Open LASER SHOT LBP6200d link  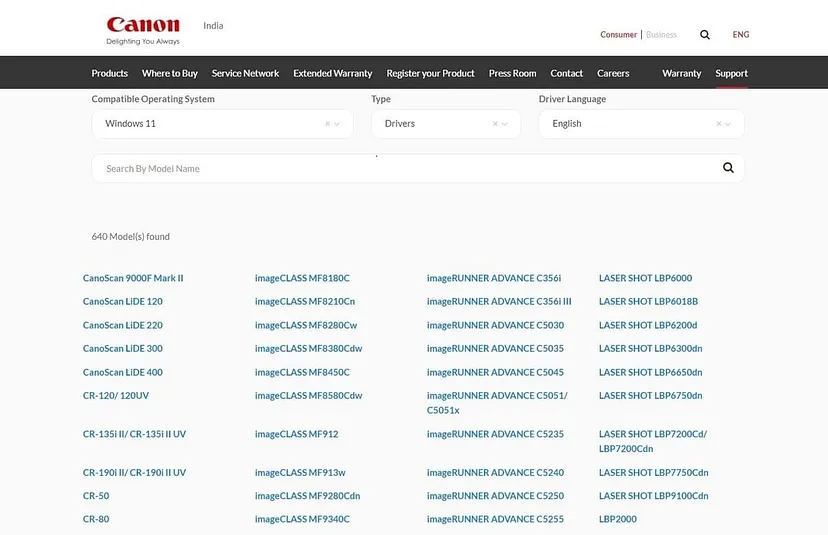pos(648,325)
